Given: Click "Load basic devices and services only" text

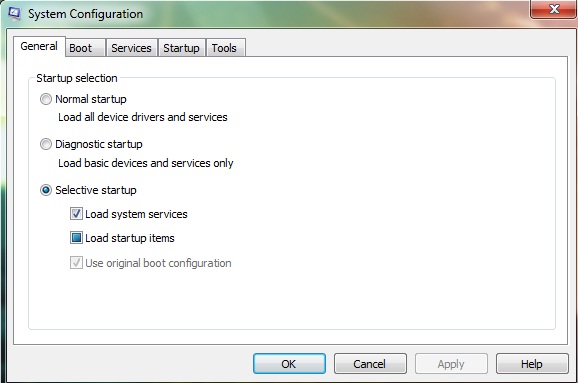Looking at the screenshot, I should 146,163.
